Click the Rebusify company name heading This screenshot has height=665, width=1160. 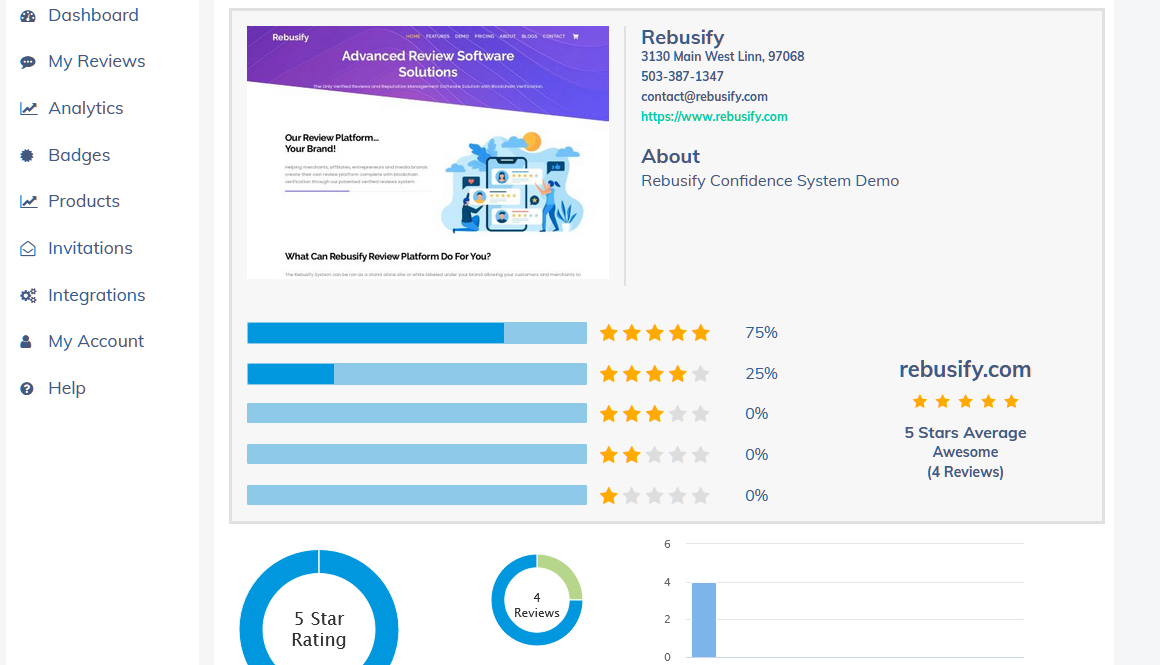tap(682, 37)
